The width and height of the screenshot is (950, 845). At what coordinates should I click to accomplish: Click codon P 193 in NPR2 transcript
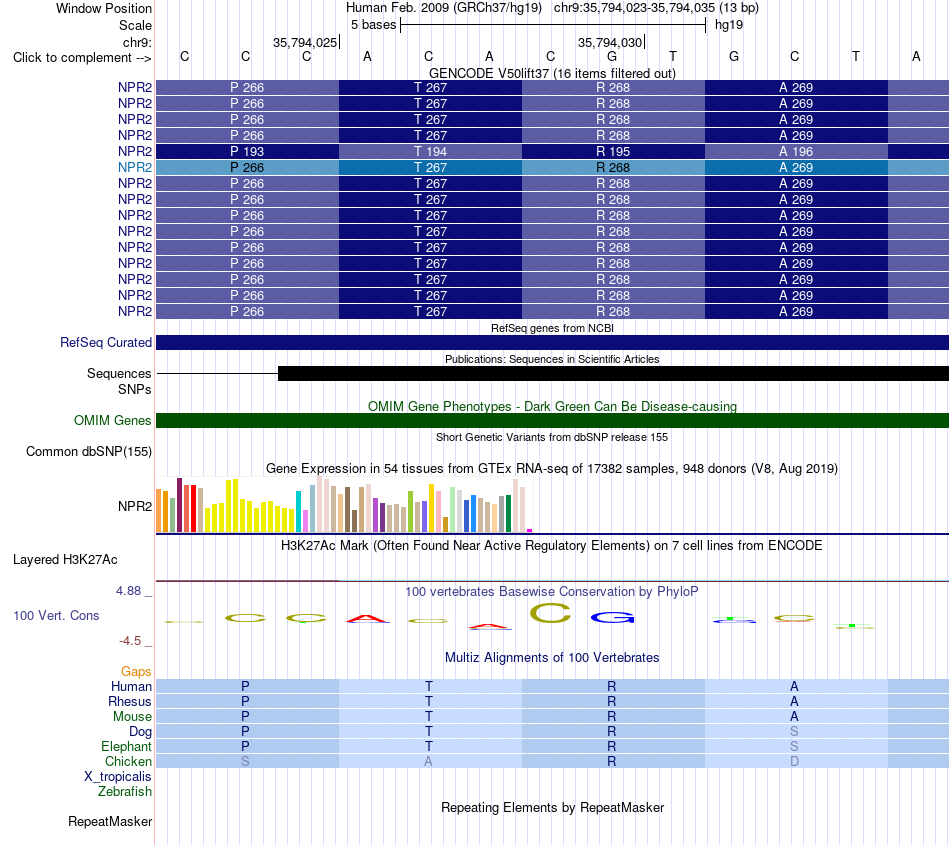click(x=247, y=151)
